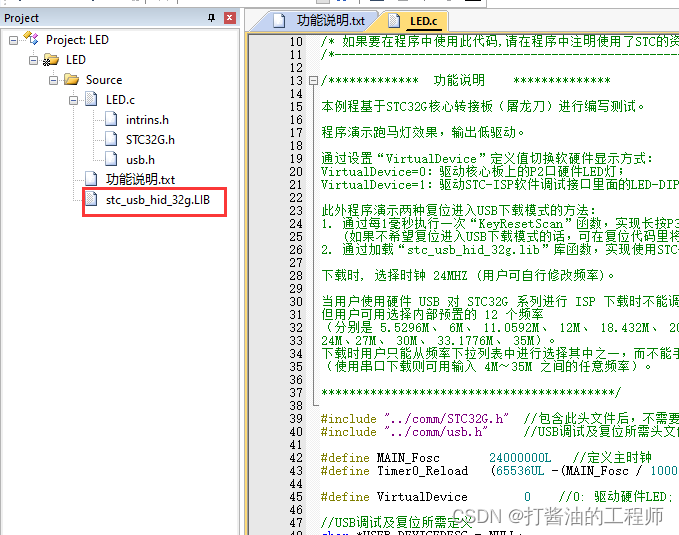
Task: Click the VirtualDevice define on line 45
Action: (422, 497)
